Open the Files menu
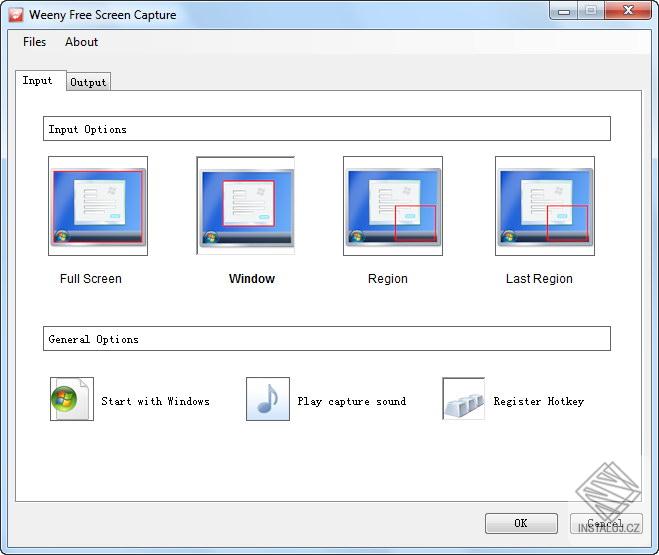659x555 pixels. click(x=34, y=42)
